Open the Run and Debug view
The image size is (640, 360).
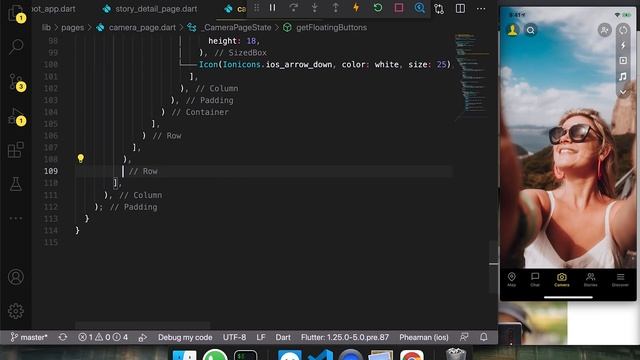[17, 117]
